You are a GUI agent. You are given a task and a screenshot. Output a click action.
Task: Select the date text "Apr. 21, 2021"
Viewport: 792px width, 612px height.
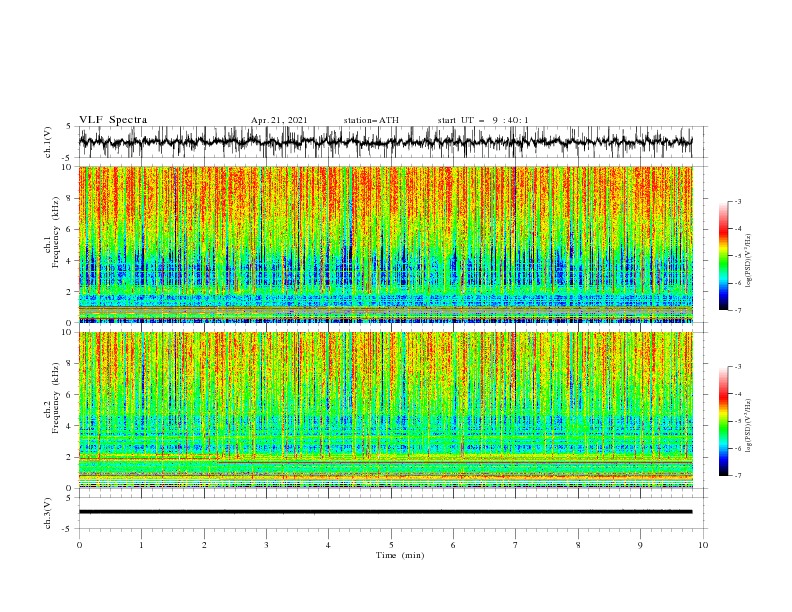pyautogui.click(x=279, y=120)
